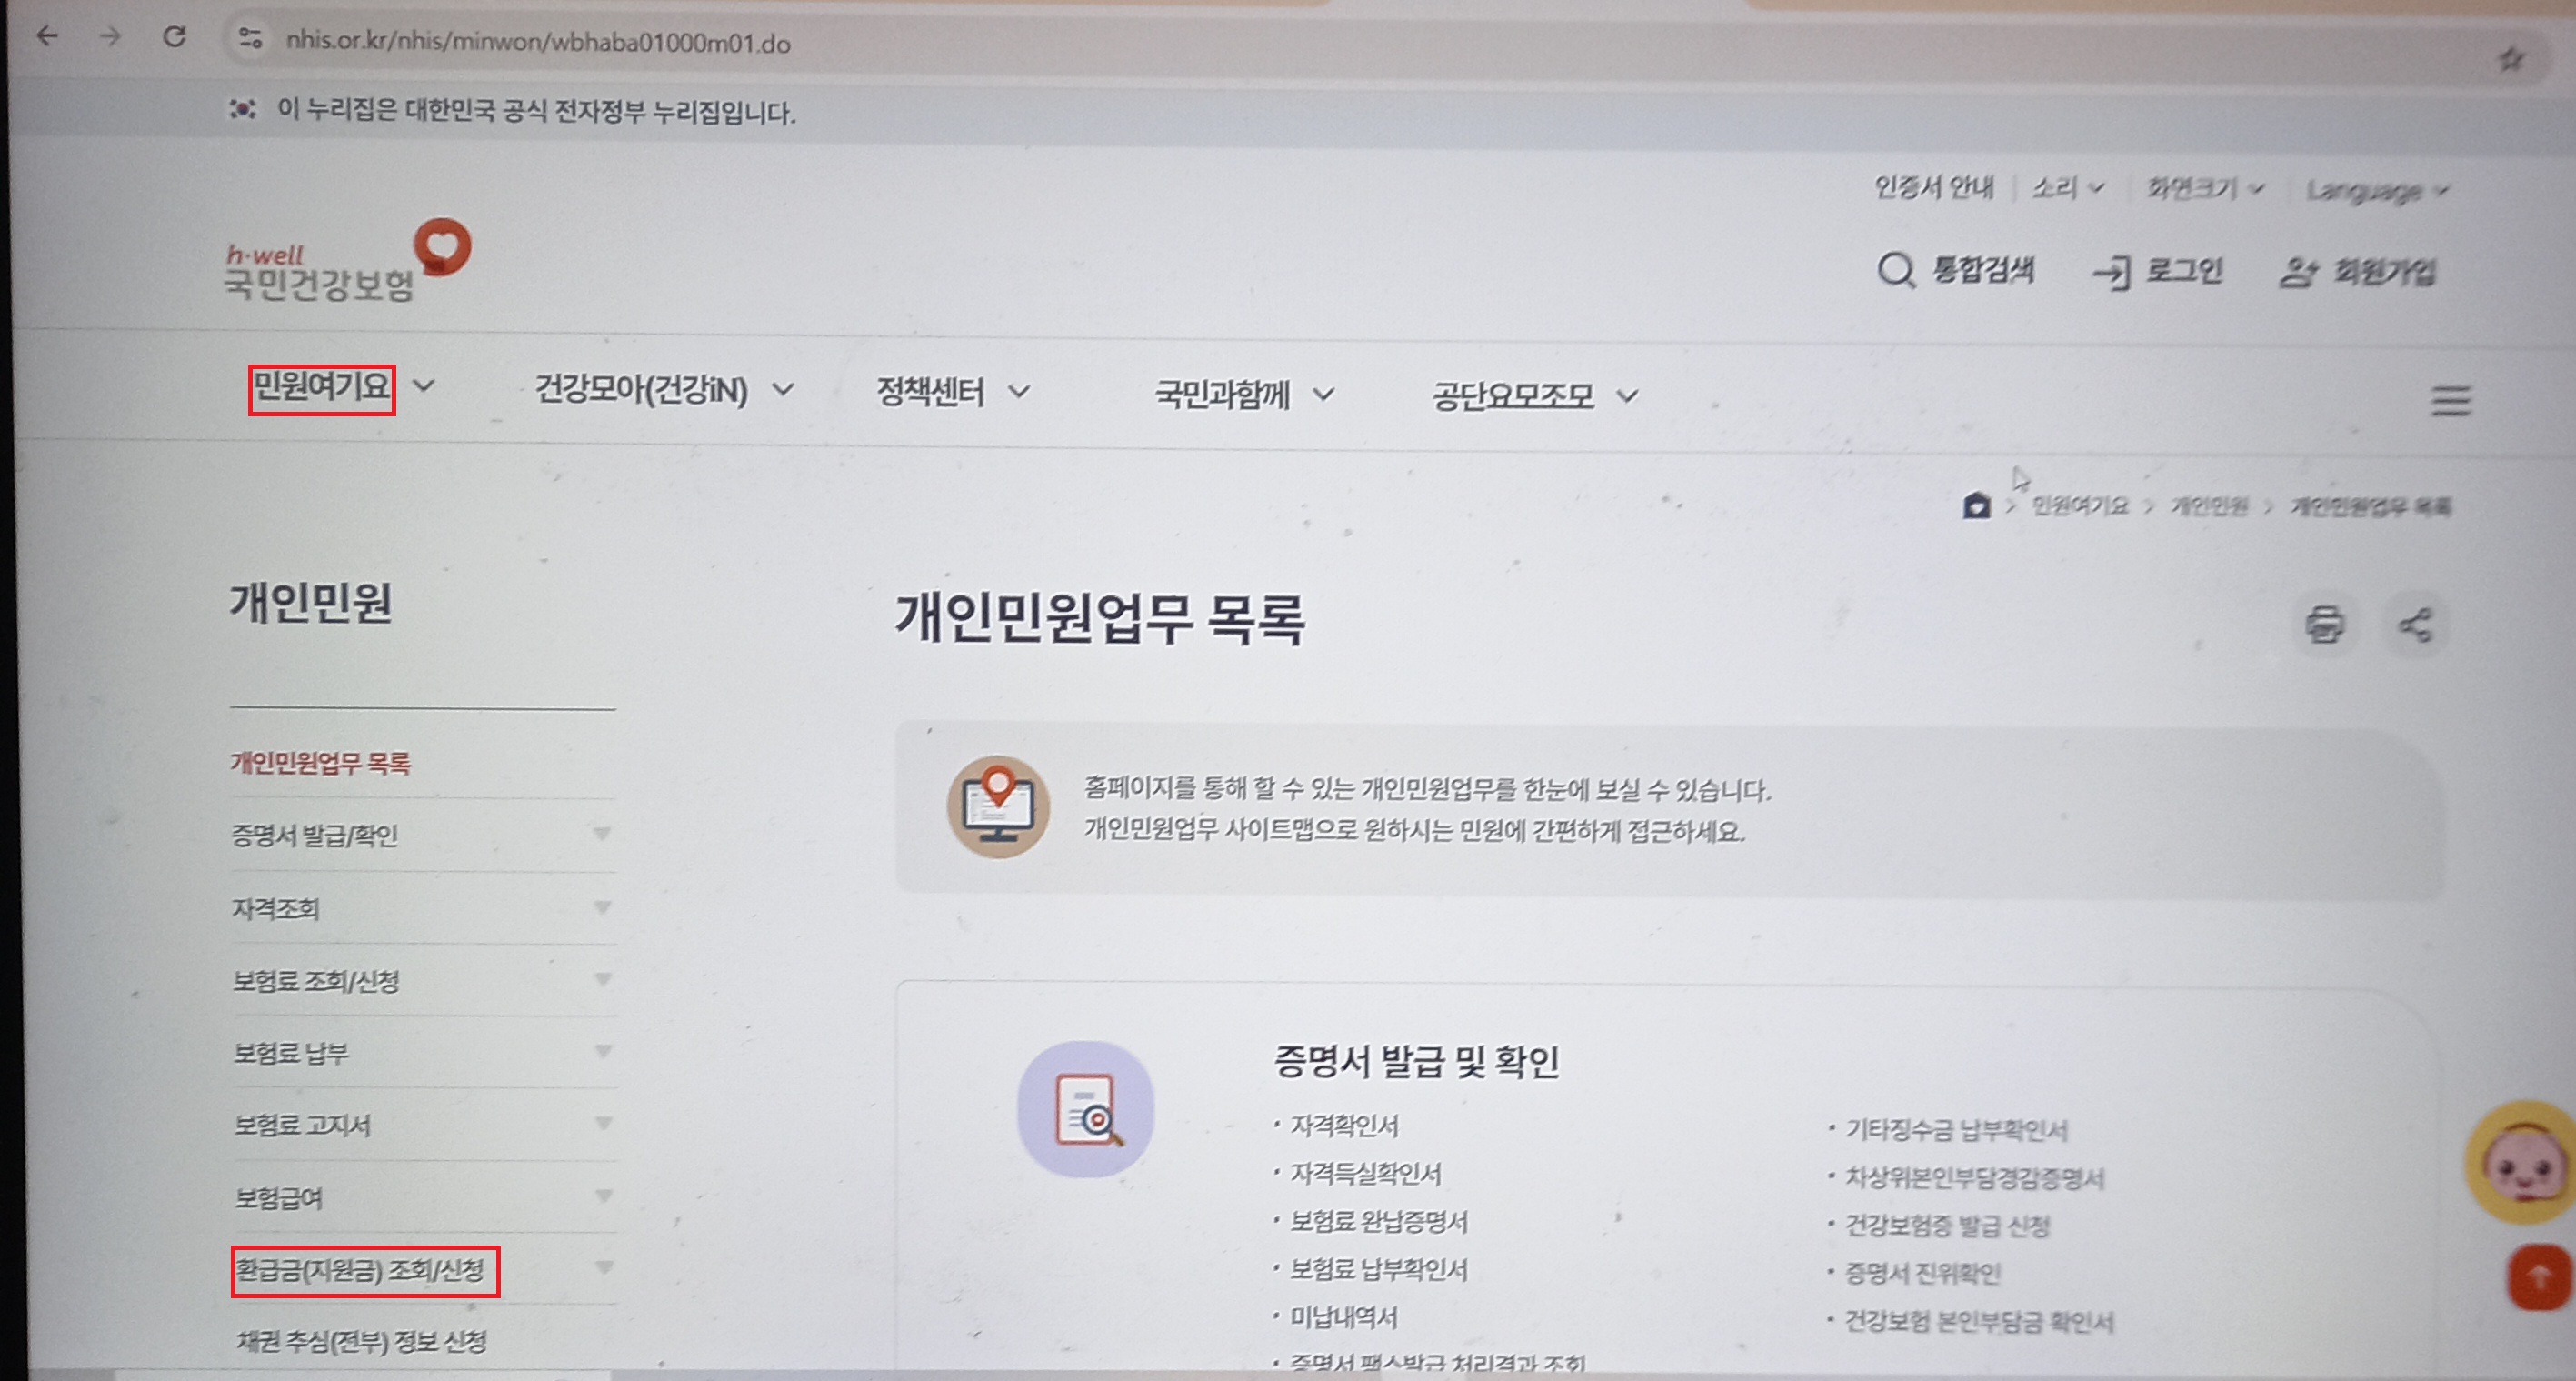Expand the 화면크기 dropdown
2576x1381 pixels.
[2205, 188]
